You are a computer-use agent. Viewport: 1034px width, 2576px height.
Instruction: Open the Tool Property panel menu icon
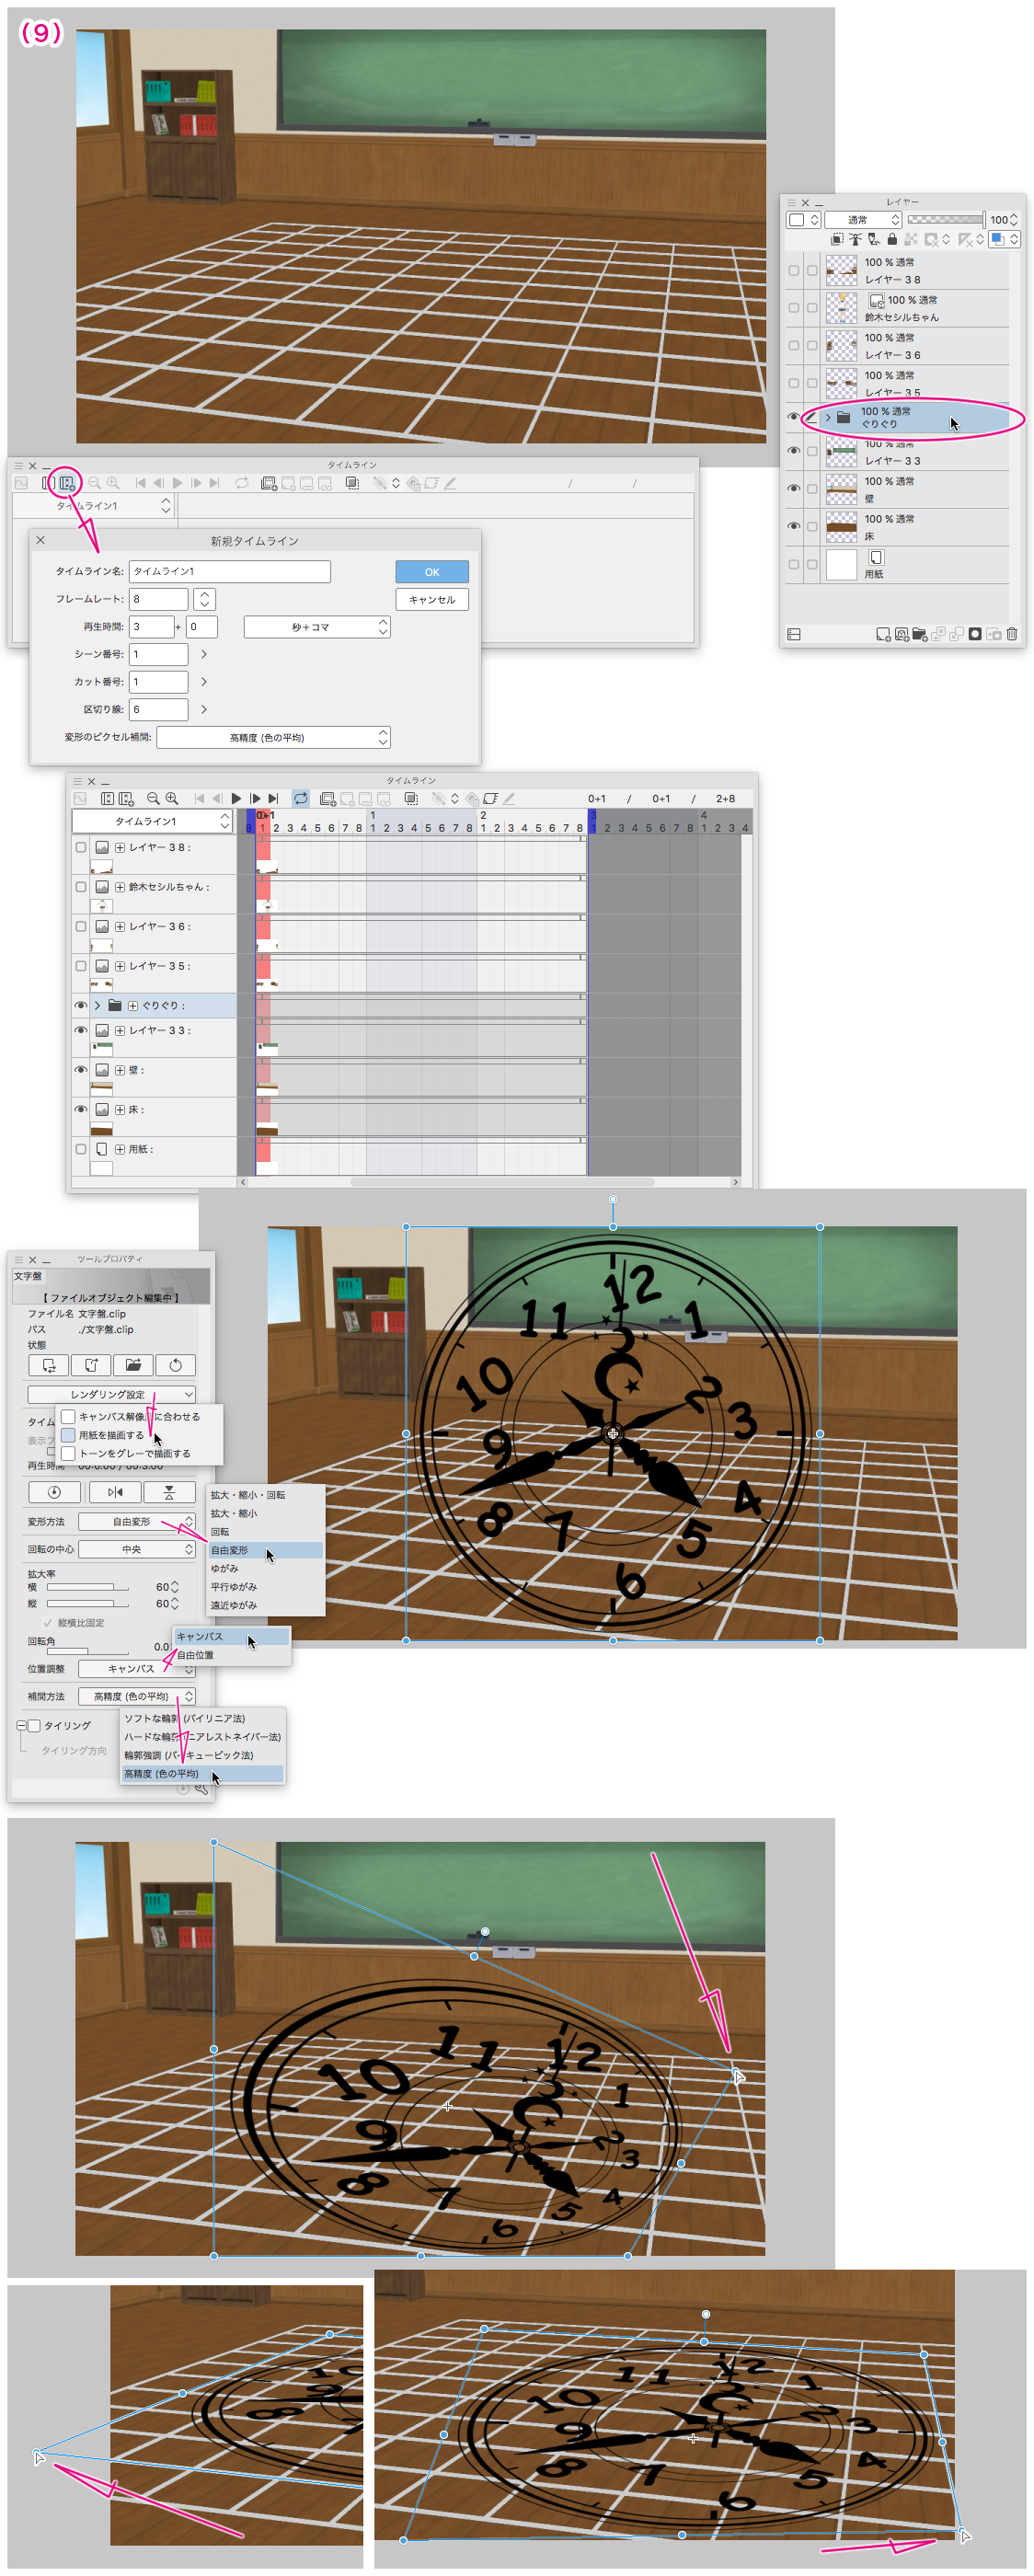click(18, 1260)
